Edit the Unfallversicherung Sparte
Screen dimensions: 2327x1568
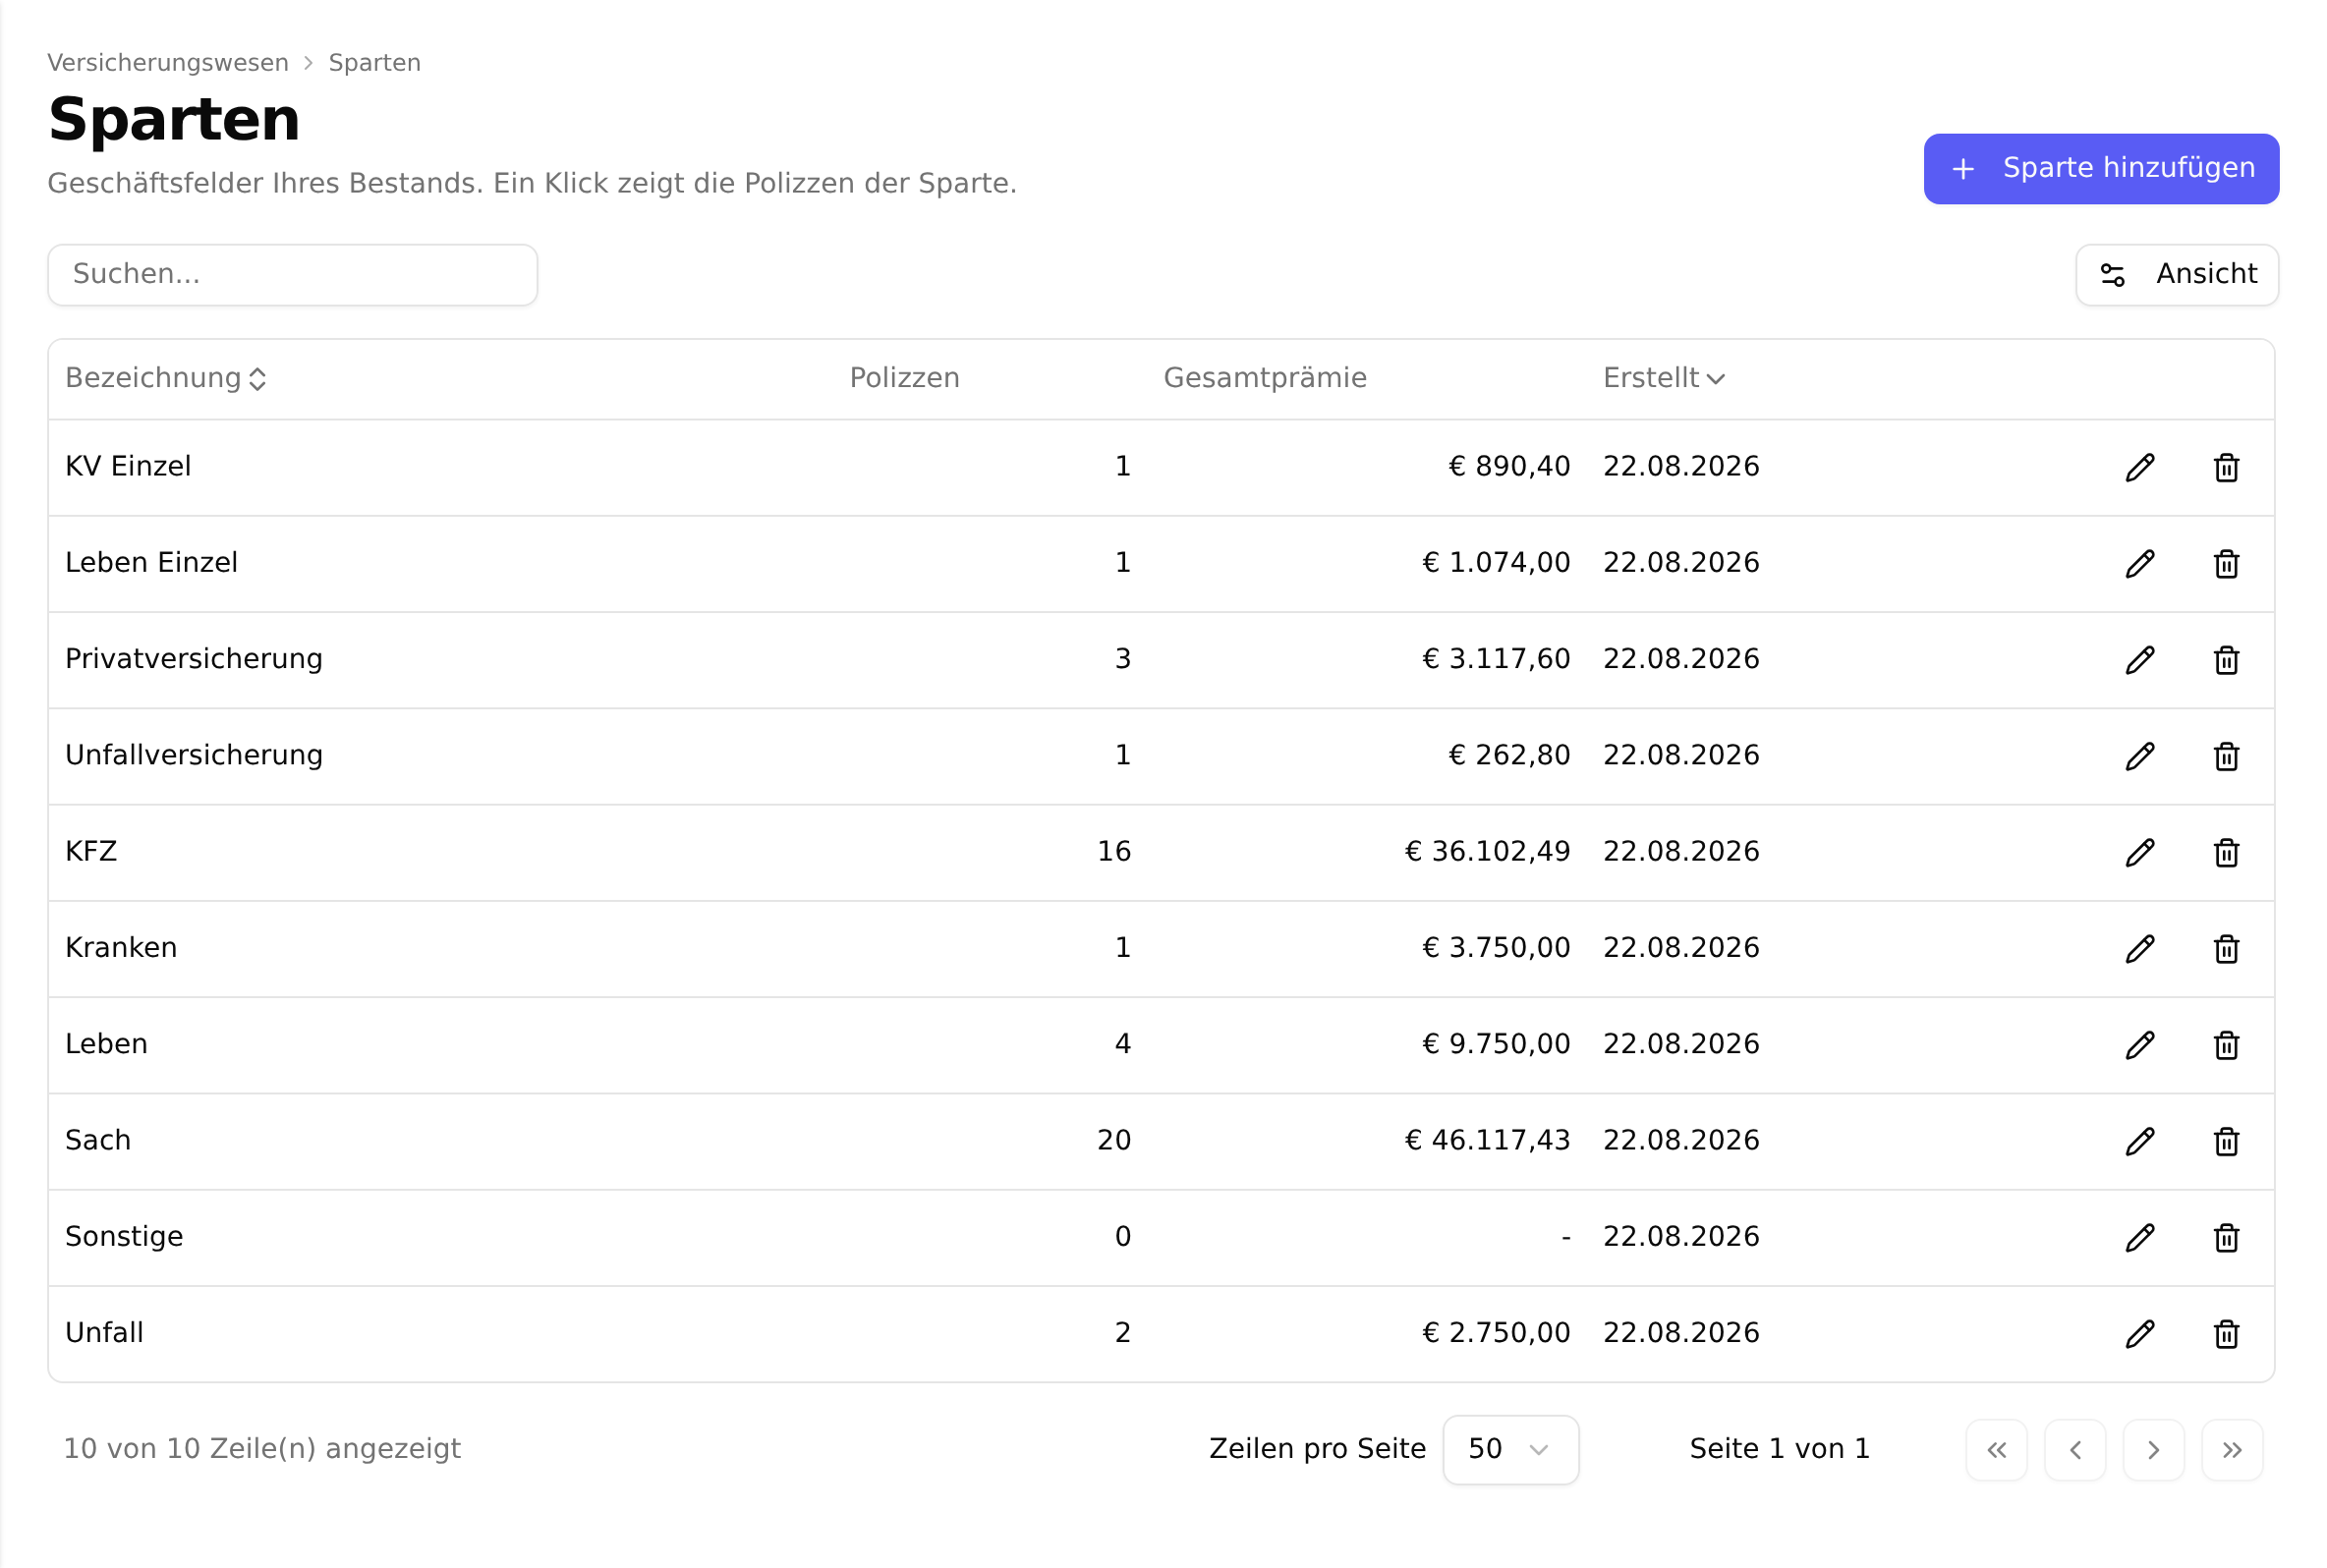[2139, 756]
